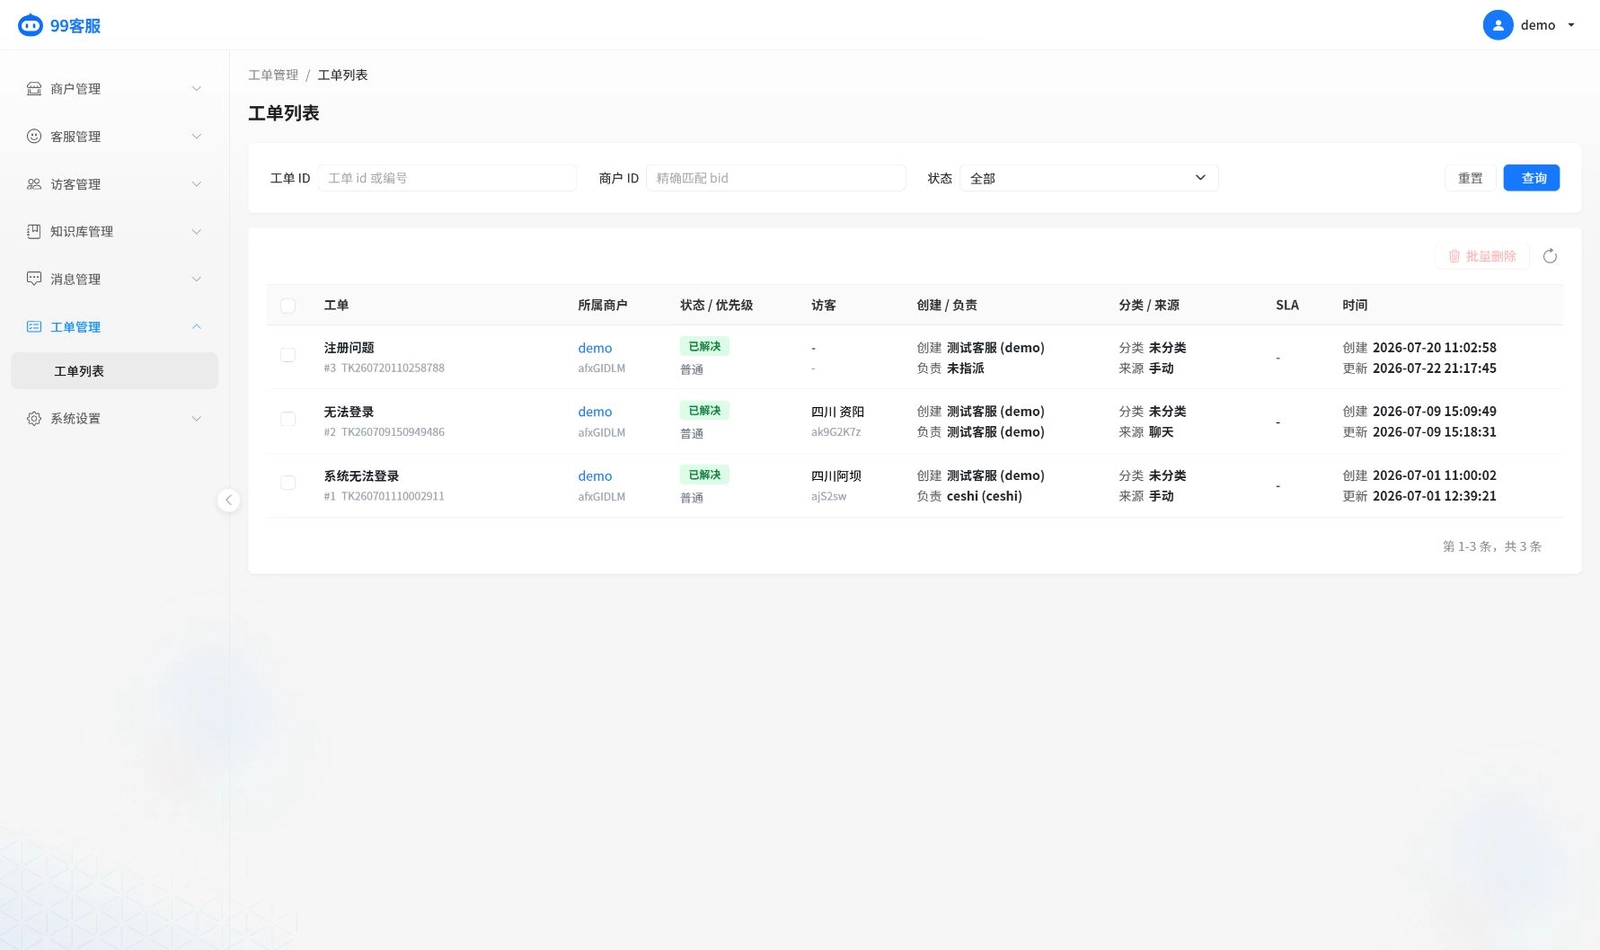Click the 重置 reset button
1600x950 pixels.
pos(1470,178)
